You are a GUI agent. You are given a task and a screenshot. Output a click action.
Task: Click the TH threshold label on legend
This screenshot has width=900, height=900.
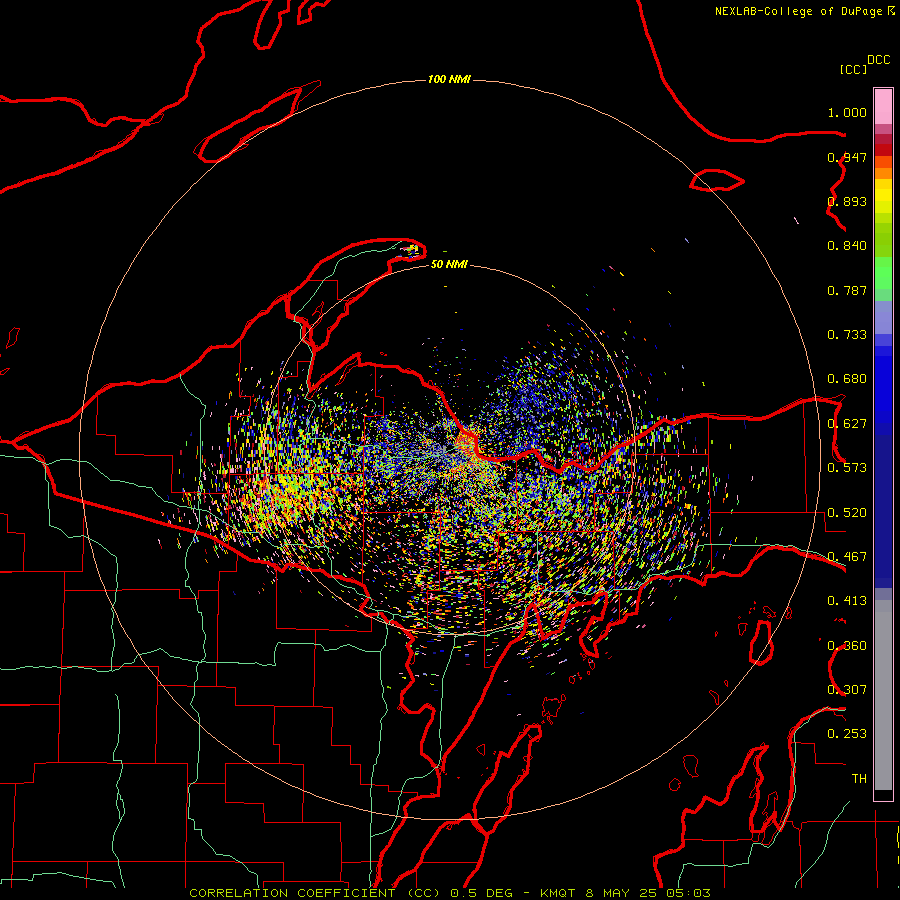coord(859,779)
